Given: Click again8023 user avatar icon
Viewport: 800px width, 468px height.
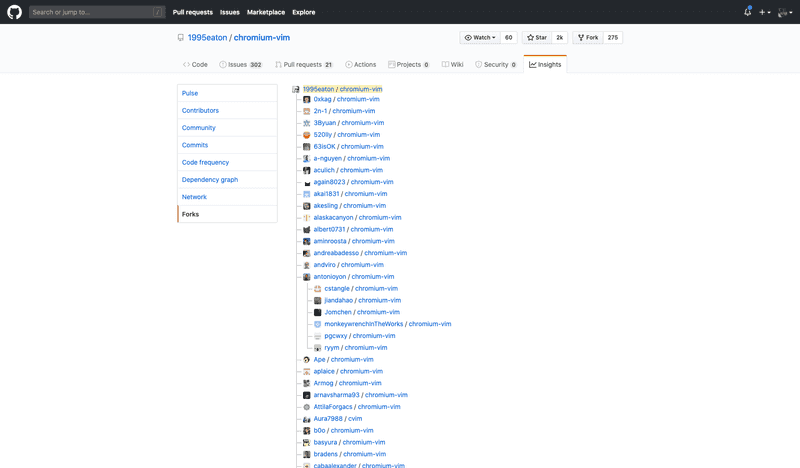Looking at the screenshot, I should click(x=307, y=182).
